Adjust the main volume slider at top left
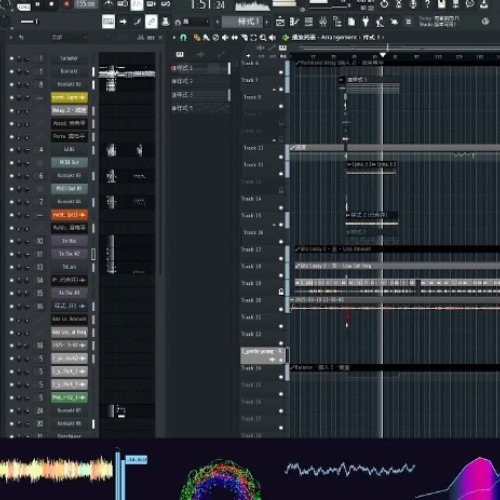Image resolution: width=500 pixels, height=500 pixels. pyautogui.click(x=29, y=22)
